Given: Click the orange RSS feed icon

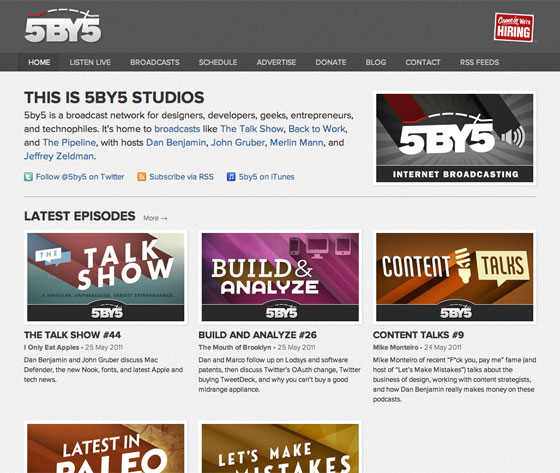Looking at the screenshot, I should (x=142, y=176).
